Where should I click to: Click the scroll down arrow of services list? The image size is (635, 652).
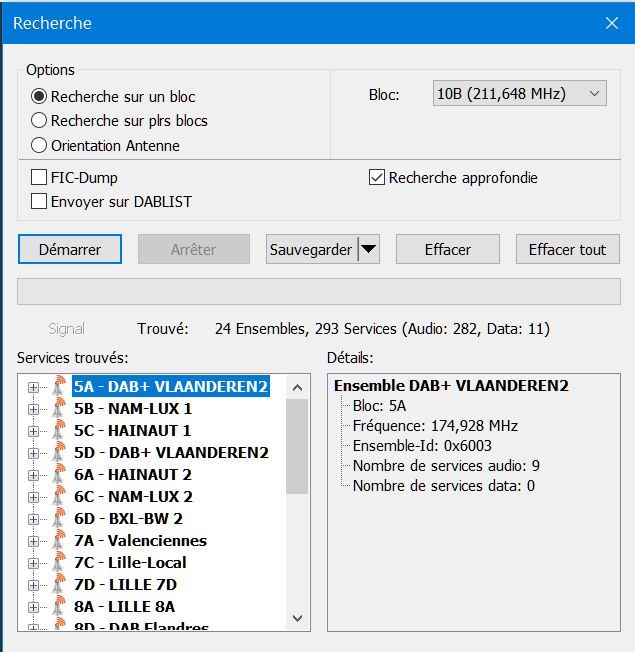click(297, 618)
